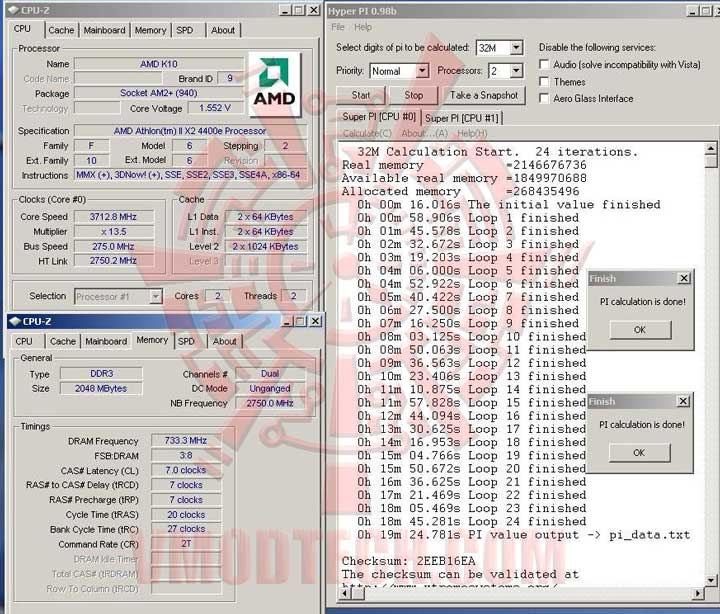Open the digits of pi dropdown (32M)

516,48
